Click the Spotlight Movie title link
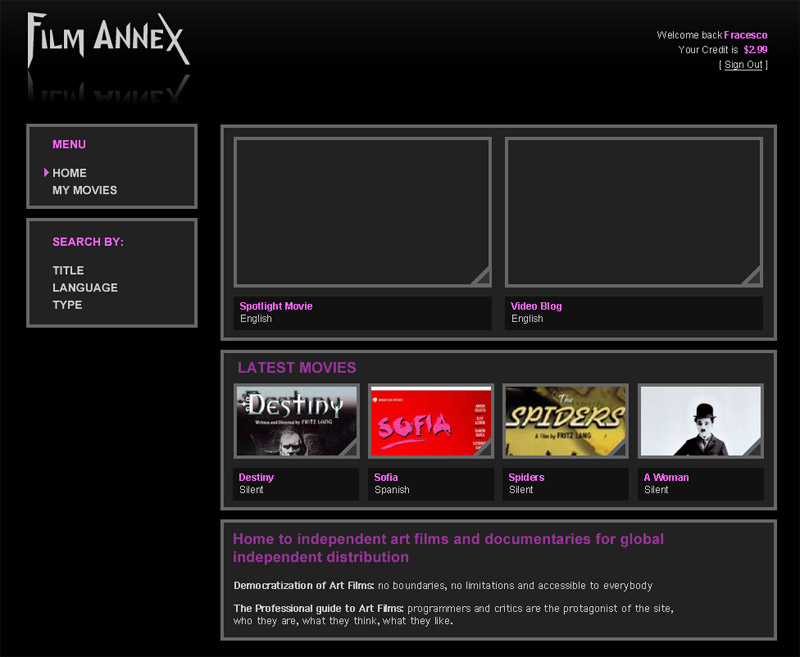 pyautogui.click(x=276, y=306)
